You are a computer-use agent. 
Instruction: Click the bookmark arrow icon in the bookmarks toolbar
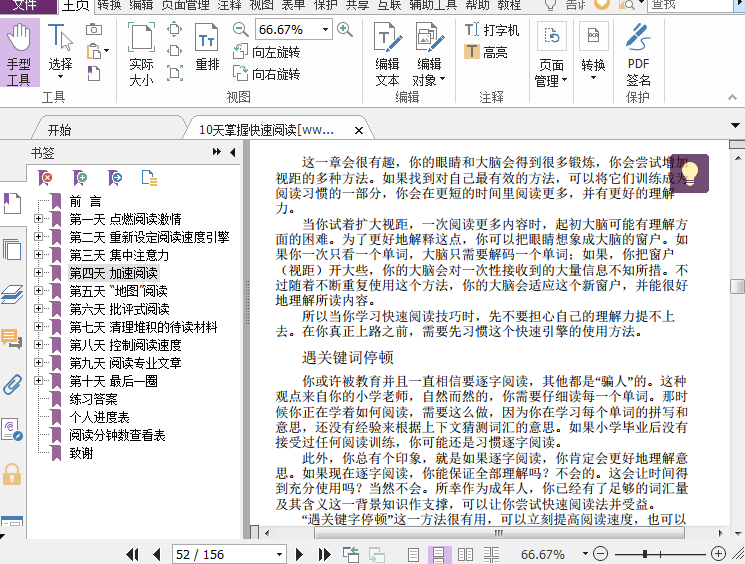(x=115, y=178)
